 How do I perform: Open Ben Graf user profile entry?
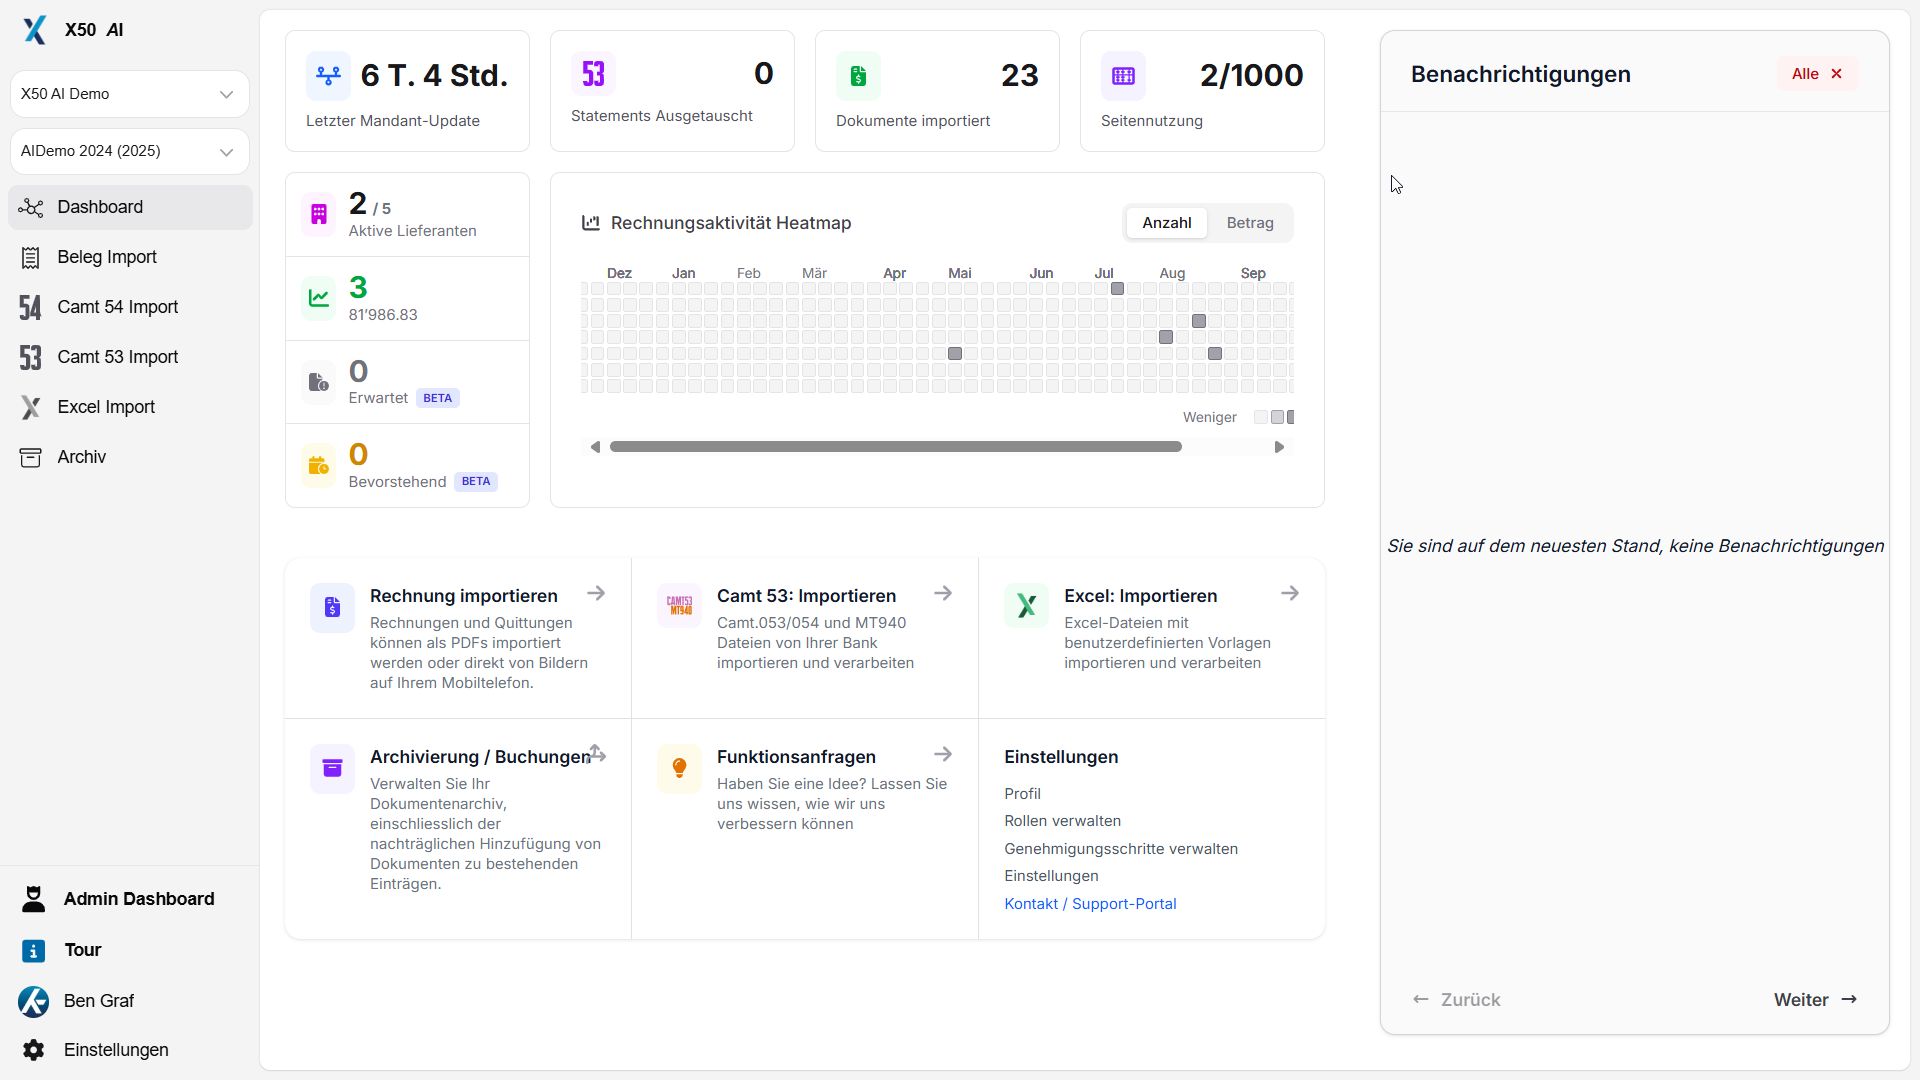coord(98,1001)
